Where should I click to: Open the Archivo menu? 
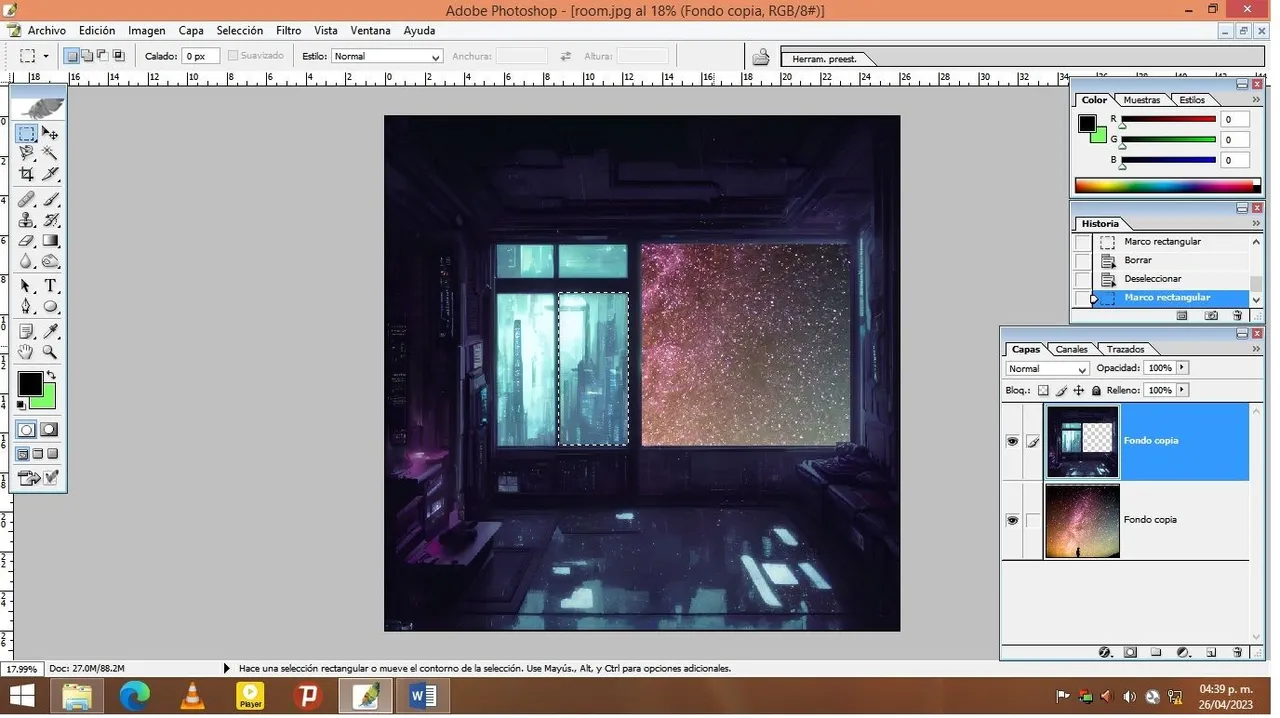(x=47, y=31)
